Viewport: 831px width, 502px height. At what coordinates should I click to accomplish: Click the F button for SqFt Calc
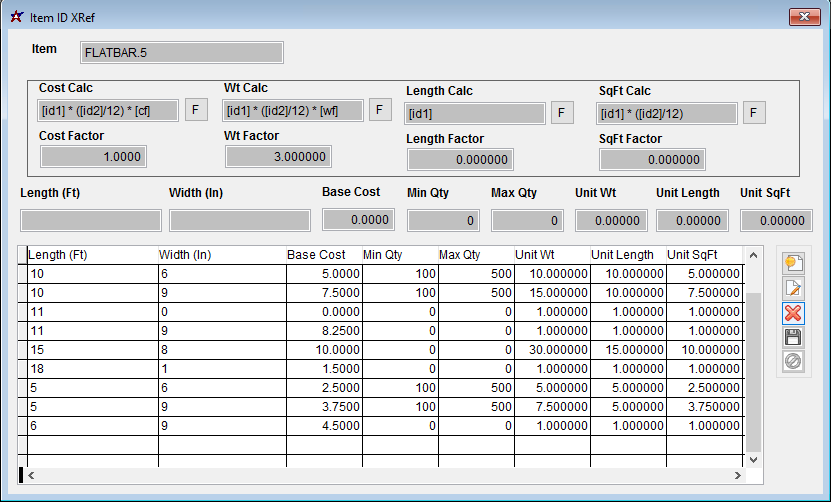[x=754, y=112]
